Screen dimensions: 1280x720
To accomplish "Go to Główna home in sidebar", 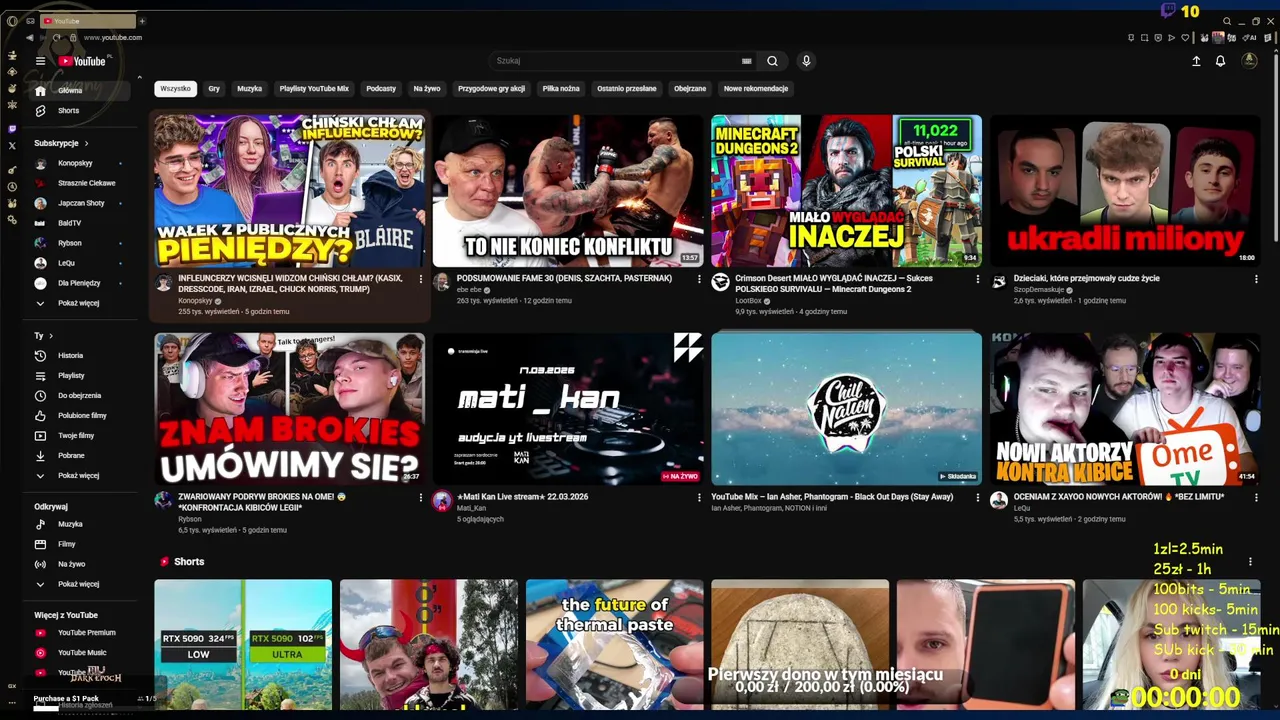I will (x=80, y=91).
